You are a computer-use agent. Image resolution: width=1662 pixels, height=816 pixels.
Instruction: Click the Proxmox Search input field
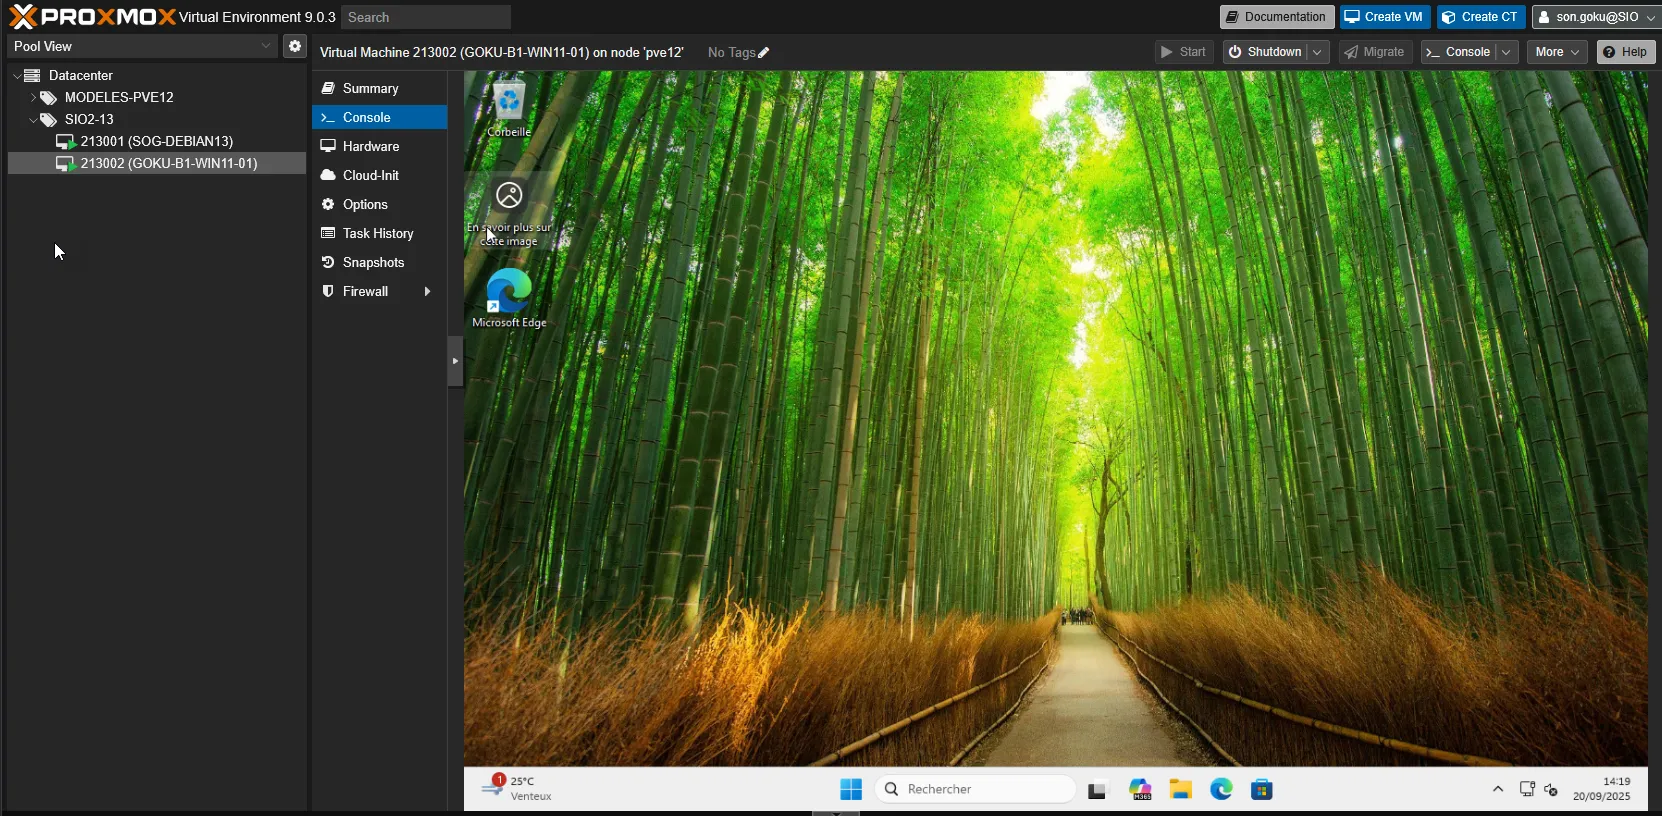[x=425, y=17]
